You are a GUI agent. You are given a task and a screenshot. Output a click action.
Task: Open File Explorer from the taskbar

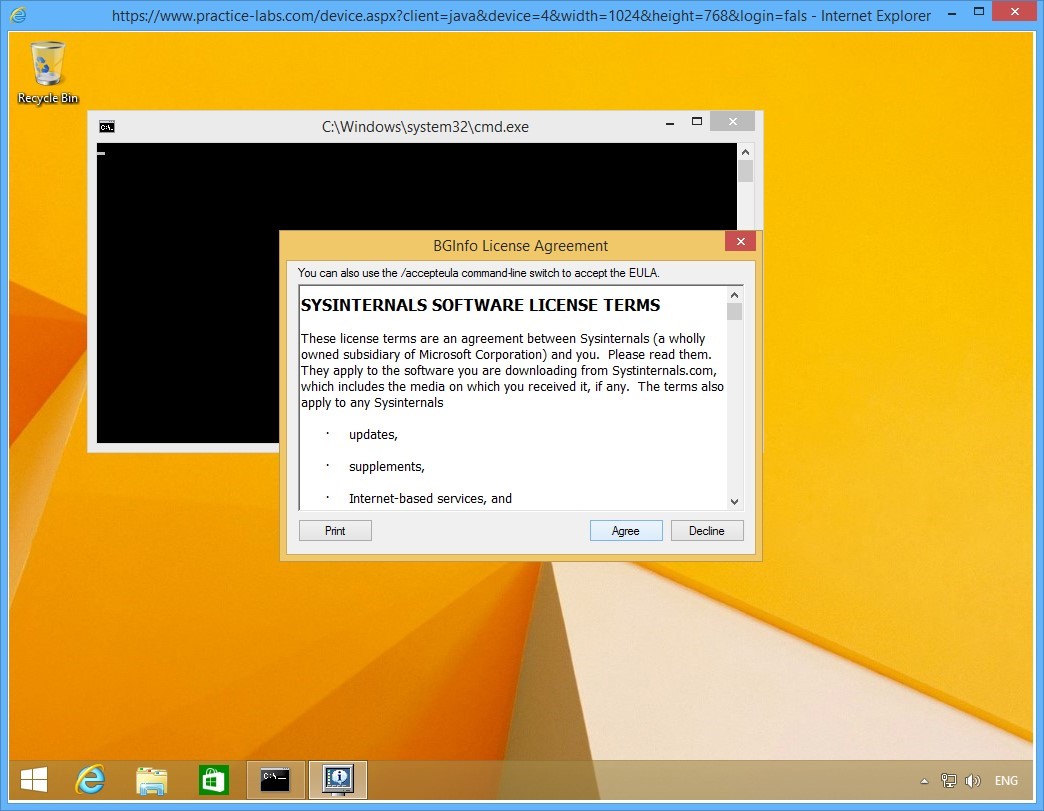click(x=151, y=779)
